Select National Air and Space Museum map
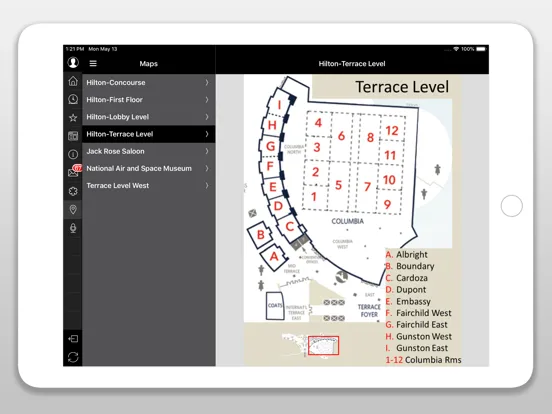 click(x=149, y=168)
